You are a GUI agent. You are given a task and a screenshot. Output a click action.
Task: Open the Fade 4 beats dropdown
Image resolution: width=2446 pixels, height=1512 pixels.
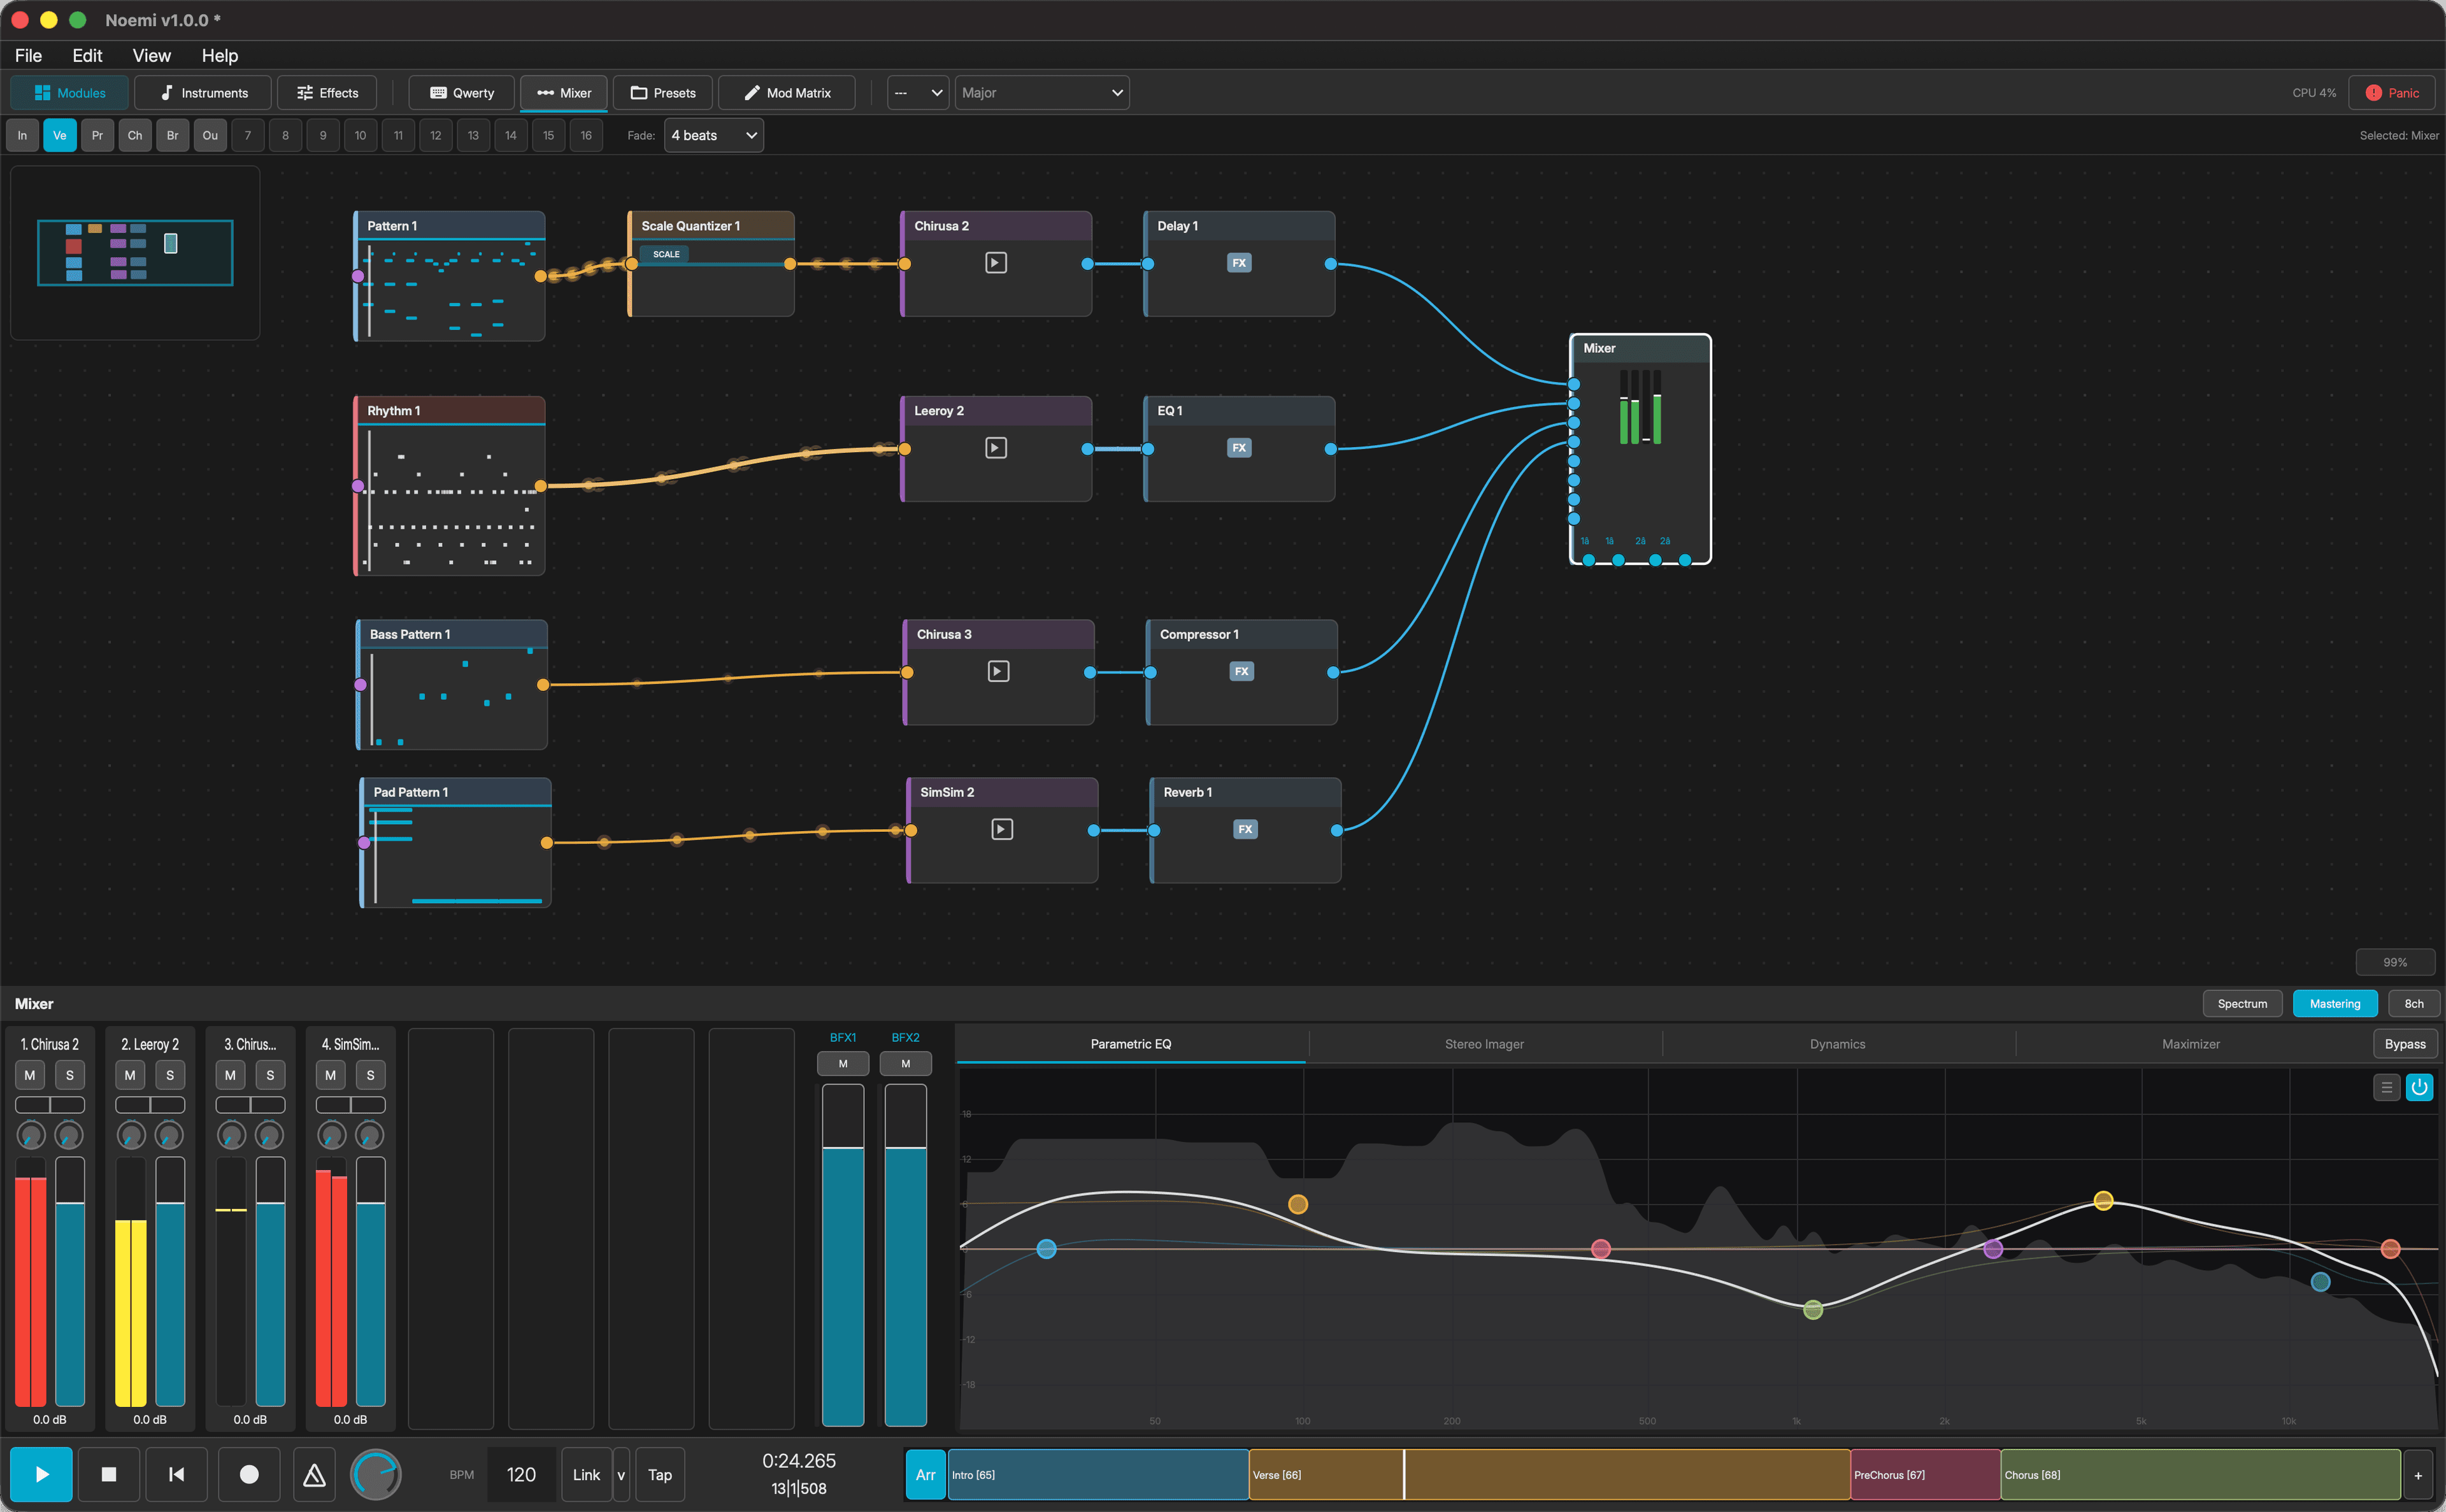coord(713,135)
